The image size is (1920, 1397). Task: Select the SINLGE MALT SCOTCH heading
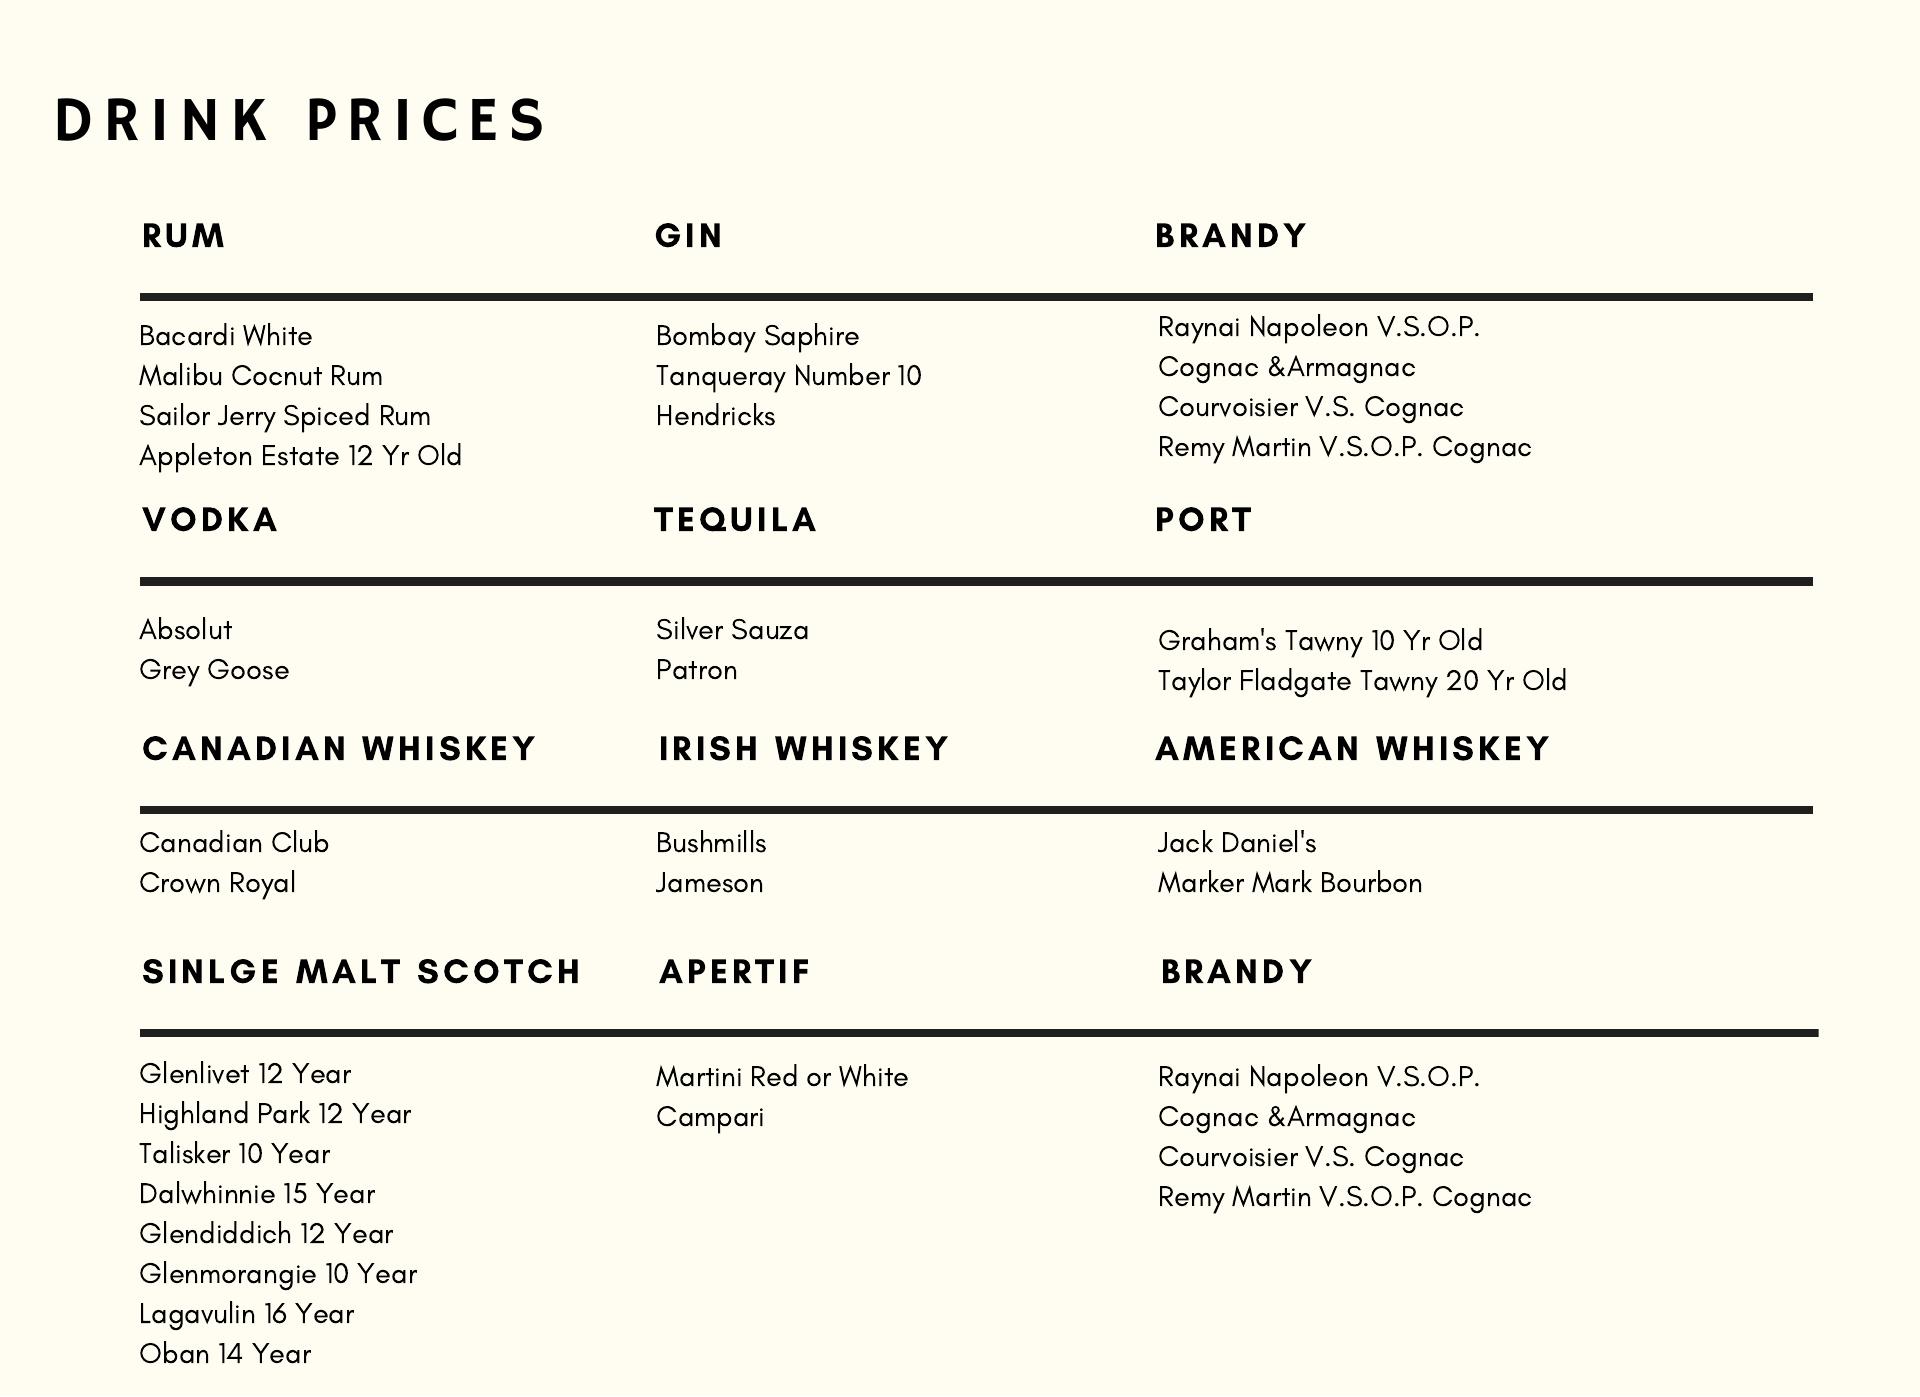(x=361, y=972)
